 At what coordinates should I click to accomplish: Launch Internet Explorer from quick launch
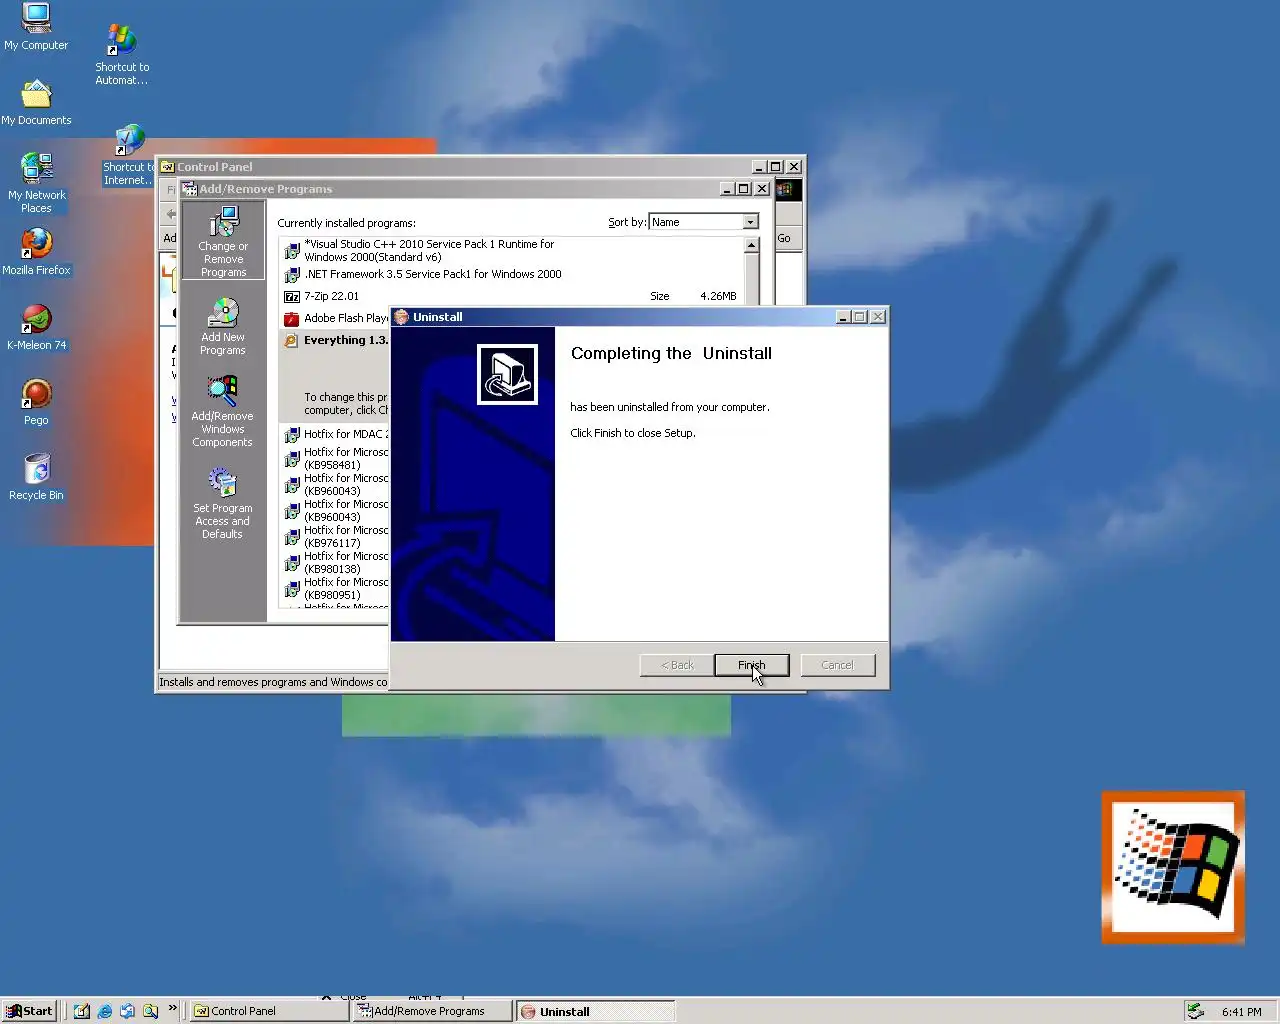105,1011
